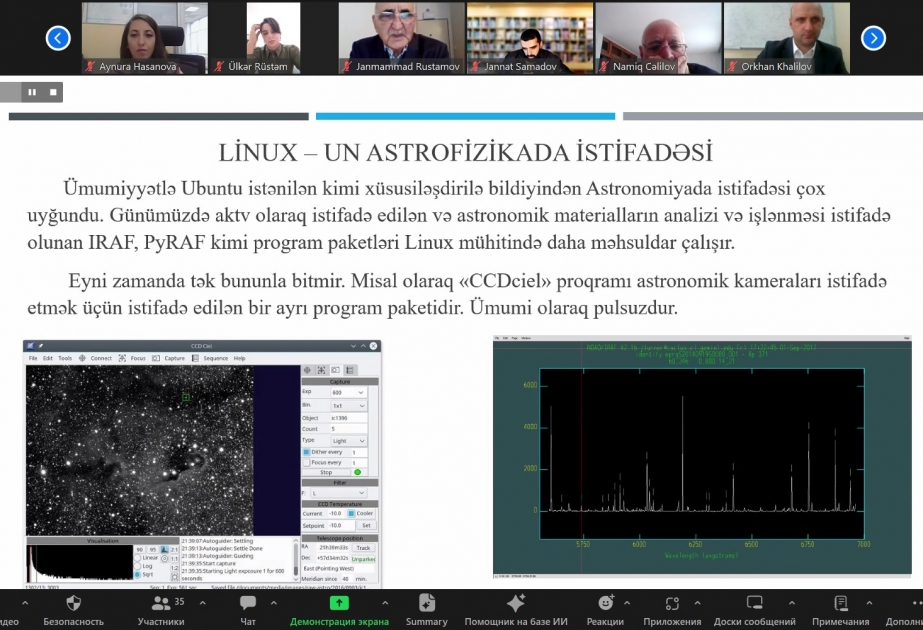The width and height of the screenshot is (923, 630).
Task: Click the Connect icon in CCDciel toolbar
Action: (x=82, y=358)
